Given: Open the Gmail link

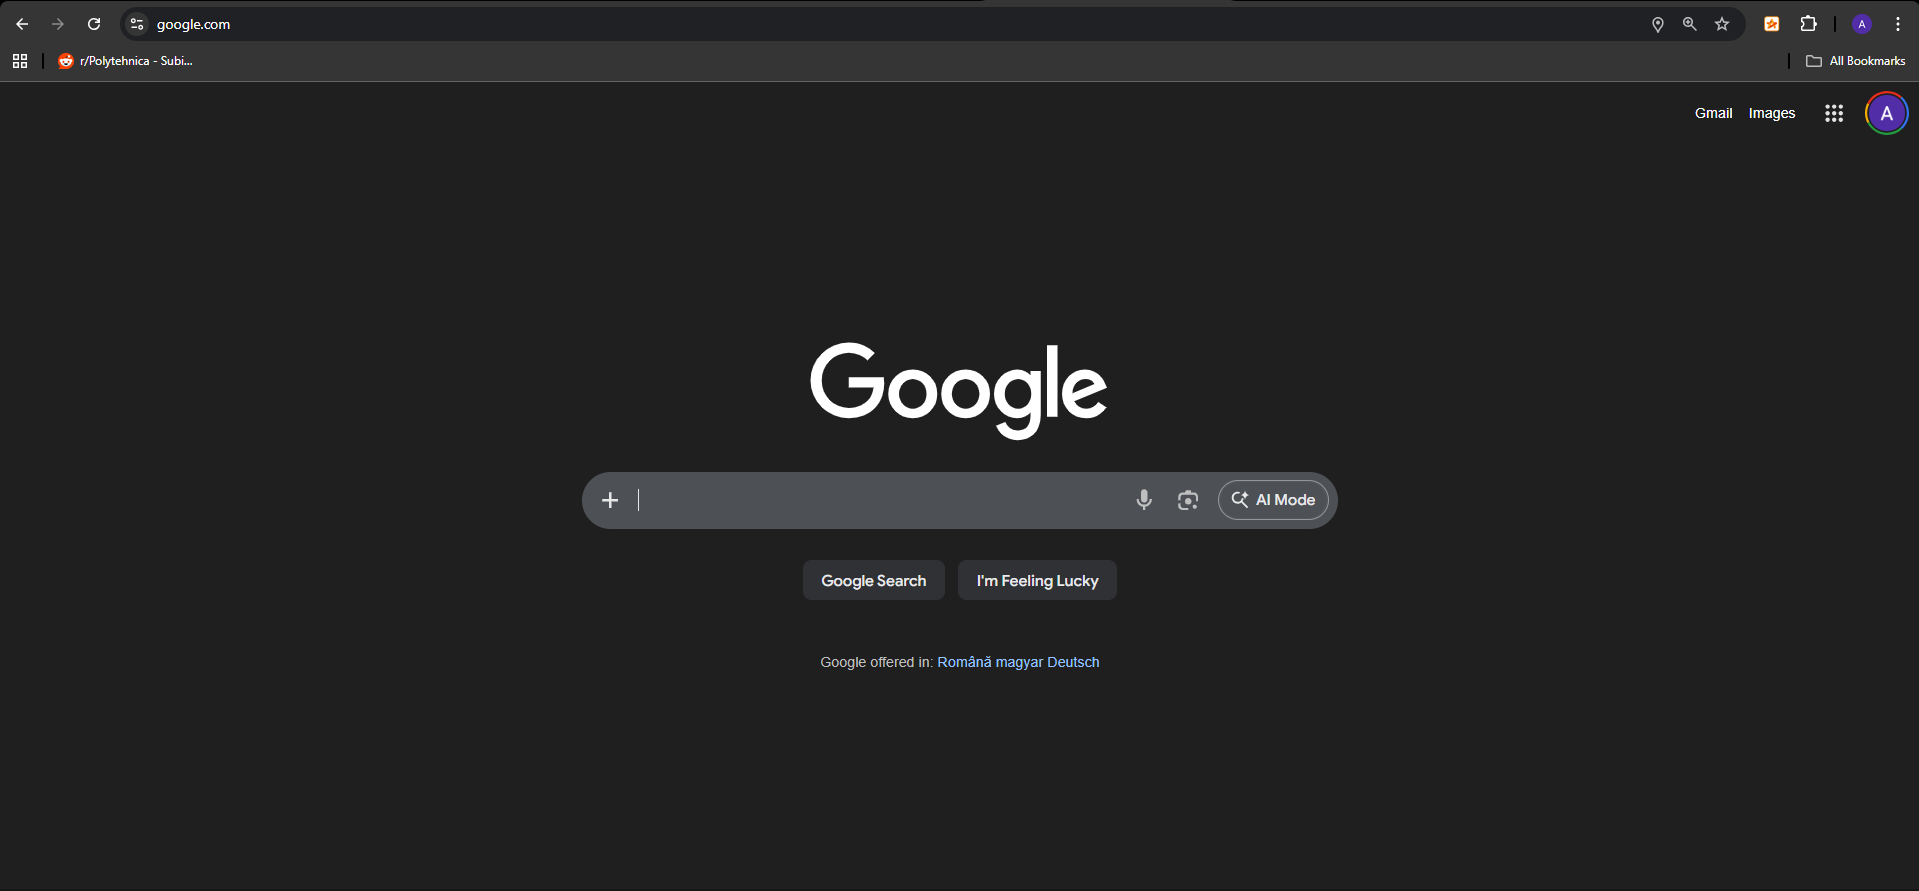Looking at the screenshot, I should [1713, 113].
